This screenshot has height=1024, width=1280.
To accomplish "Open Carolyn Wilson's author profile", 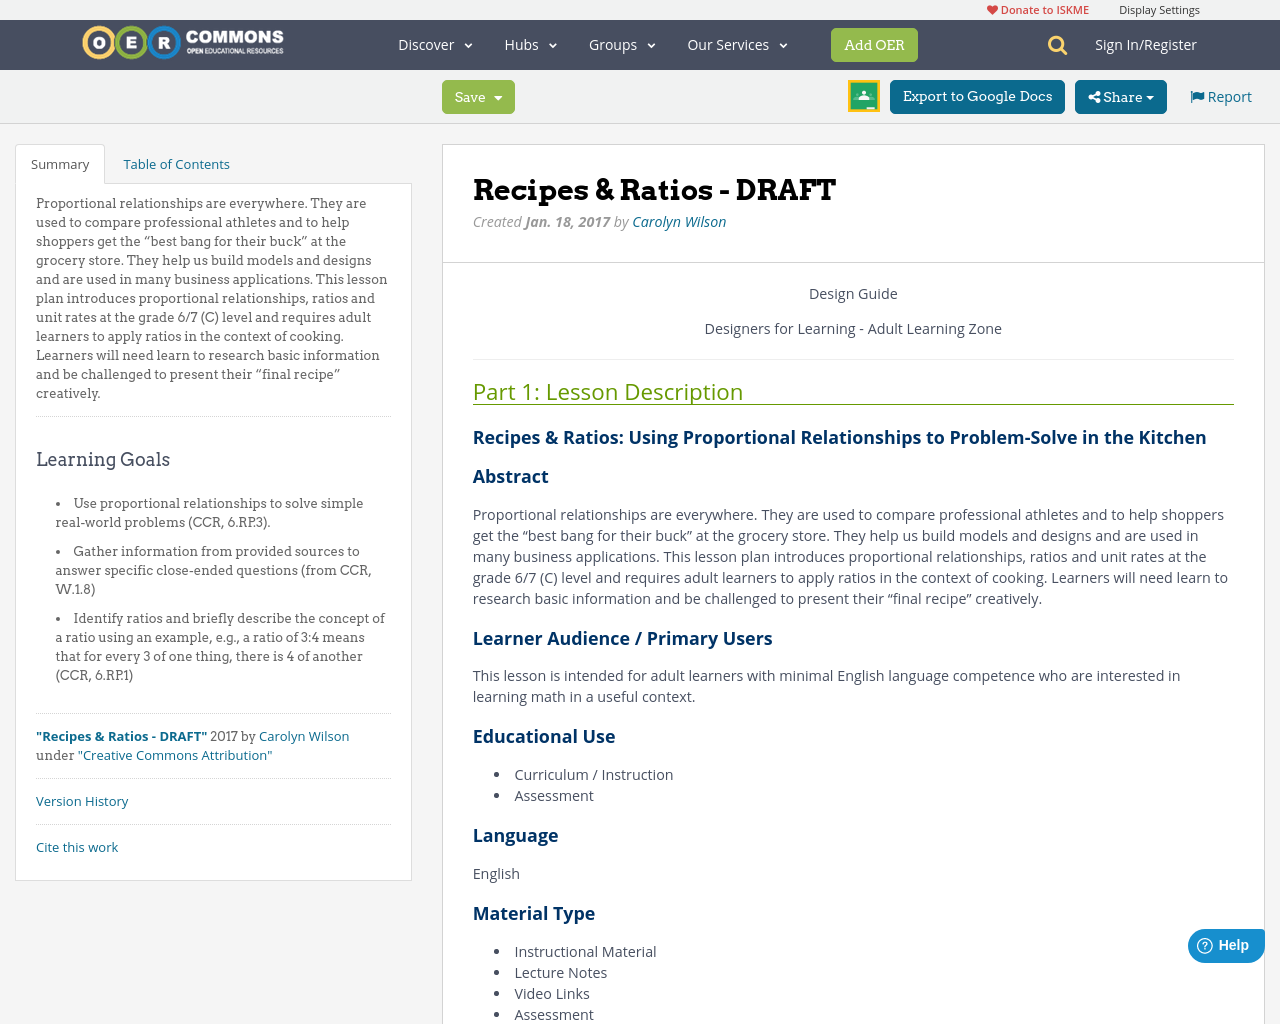I will pos(679,221).
